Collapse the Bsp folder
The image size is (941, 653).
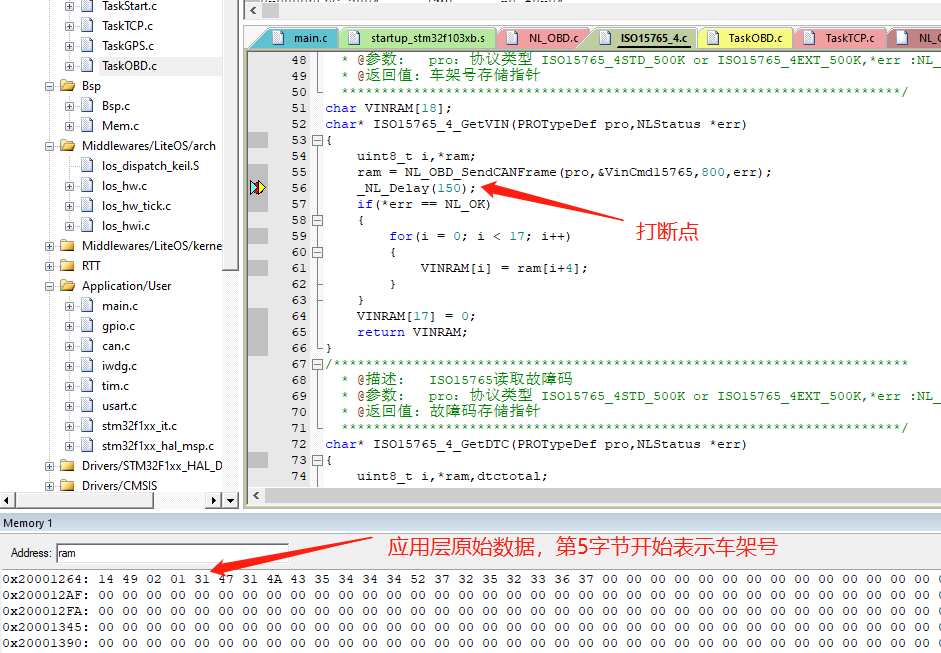pos(50,86)
